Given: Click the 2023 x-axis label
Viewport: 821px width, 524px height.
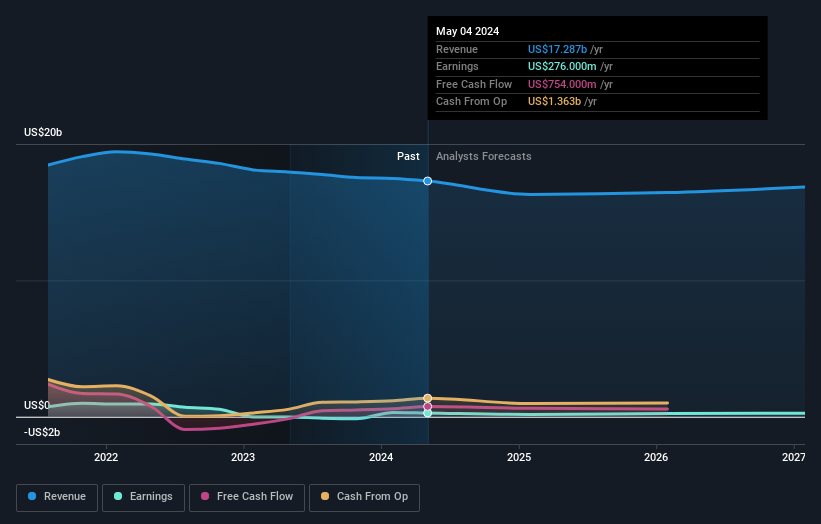Looking at the screenshot, I should pyautogui.click(x=243, y=457).
